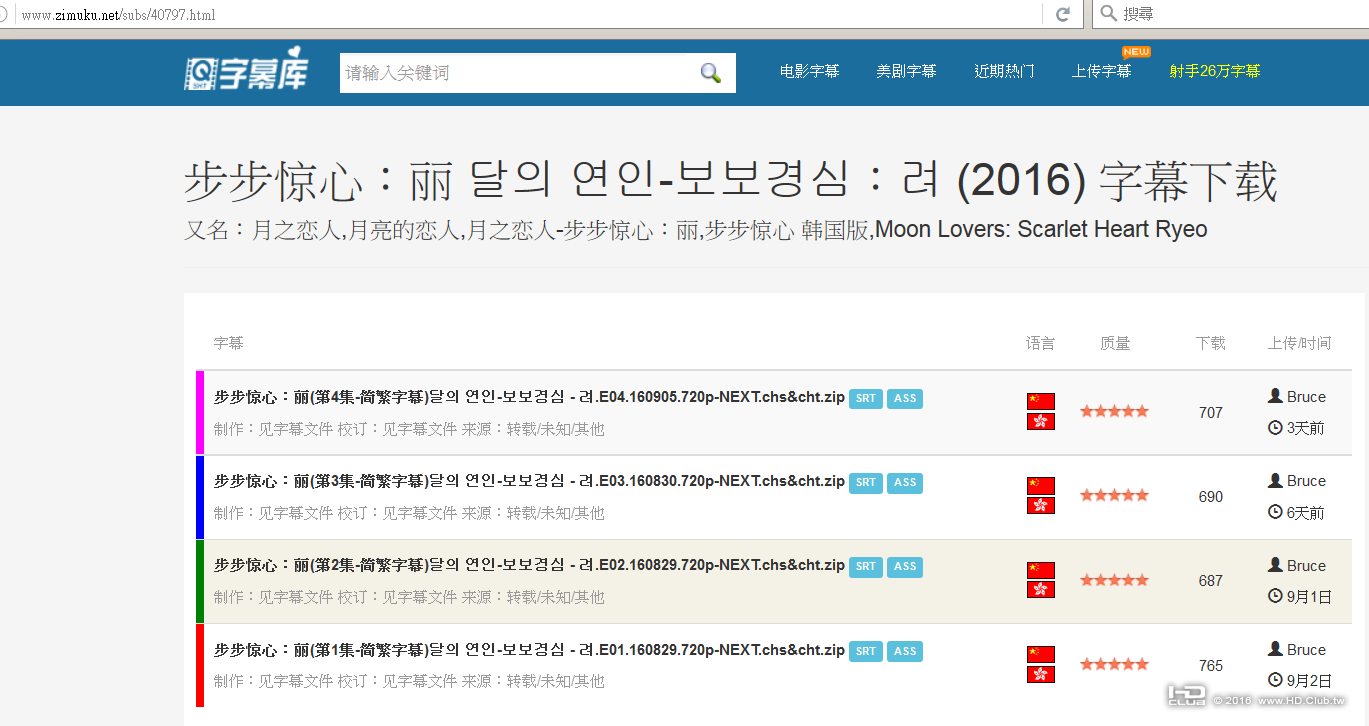Click the magnifier search icon in site header
Screen dimensions: 1369x726
coord(711,73)
